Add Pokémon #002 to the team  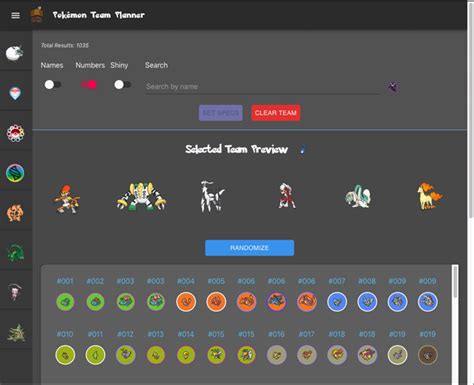[95, 302]
